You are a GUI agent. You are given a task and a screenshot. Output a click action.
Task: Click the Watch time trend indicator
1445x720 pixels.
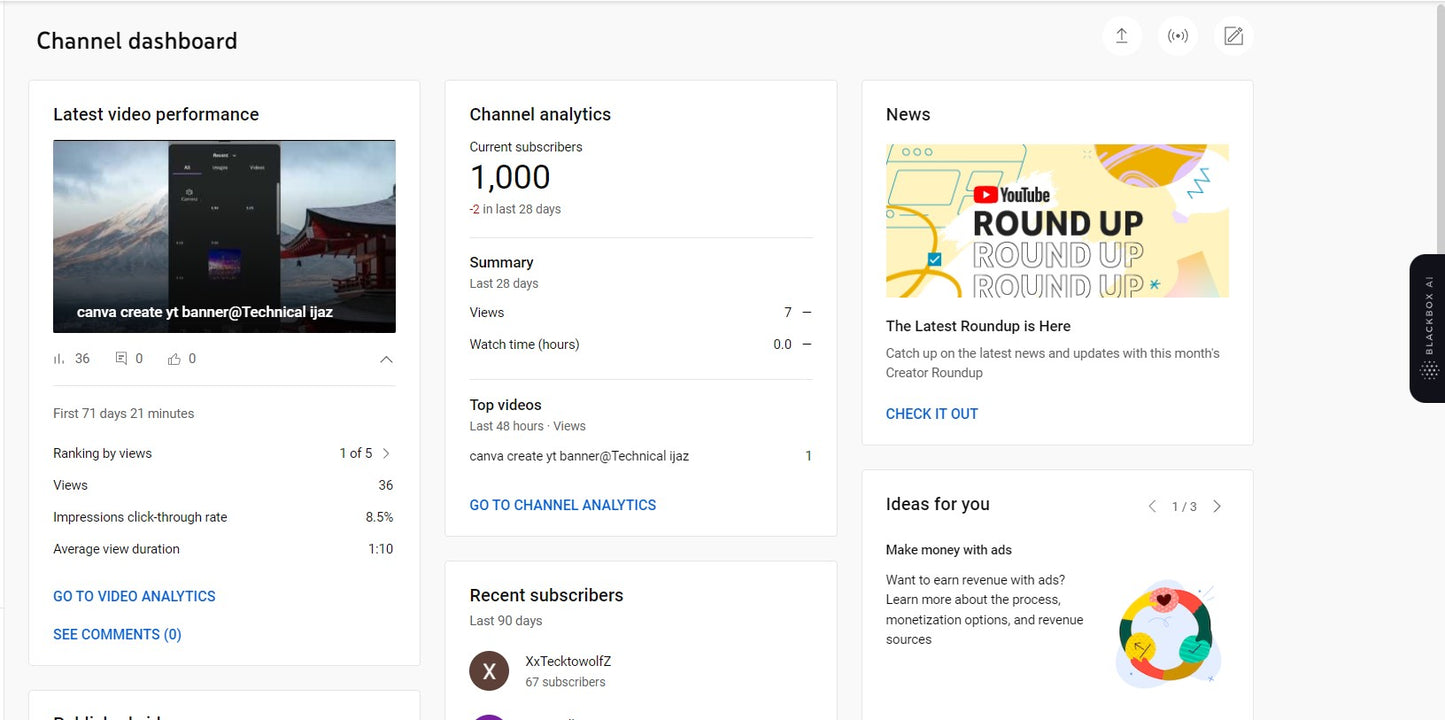click(x=806, y=344)
